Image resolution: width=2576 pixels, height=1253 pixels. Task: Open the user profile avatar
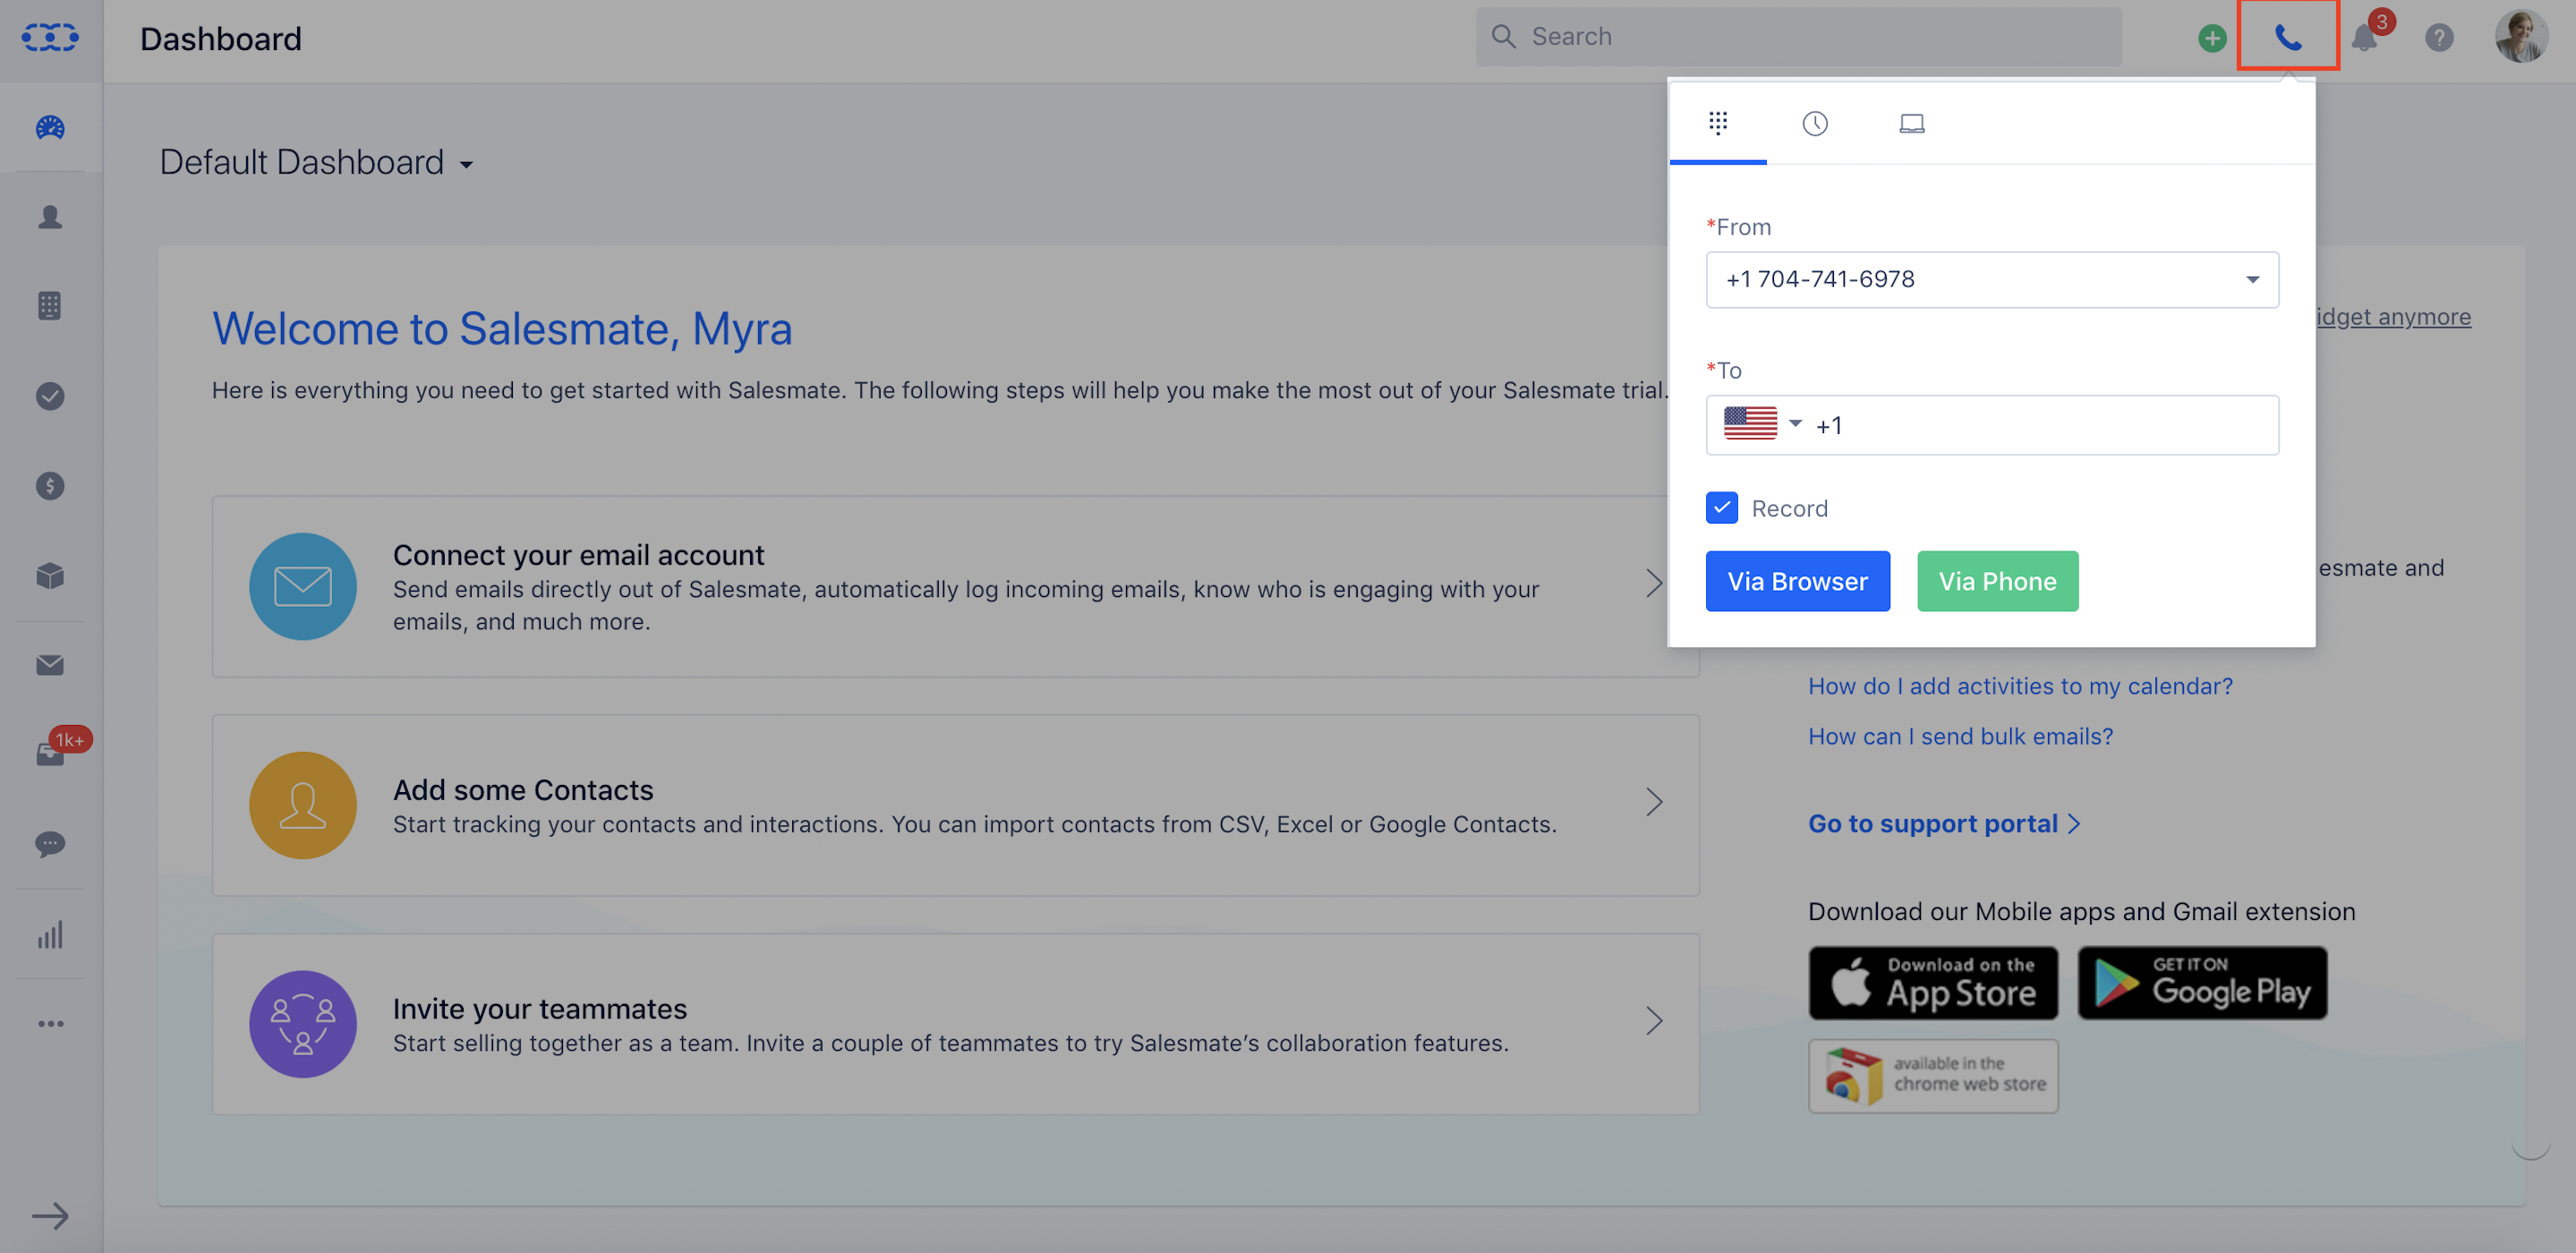(x=2521, y=38)
